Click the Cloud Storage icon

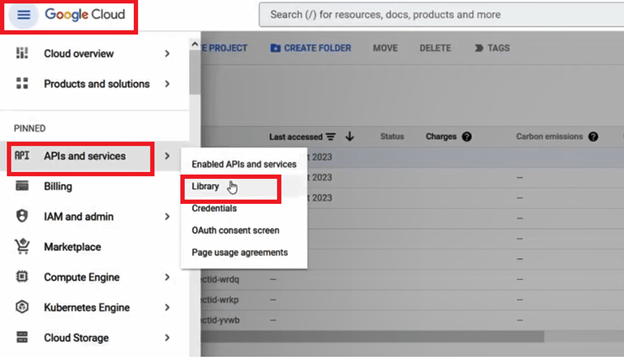(22, 337)
